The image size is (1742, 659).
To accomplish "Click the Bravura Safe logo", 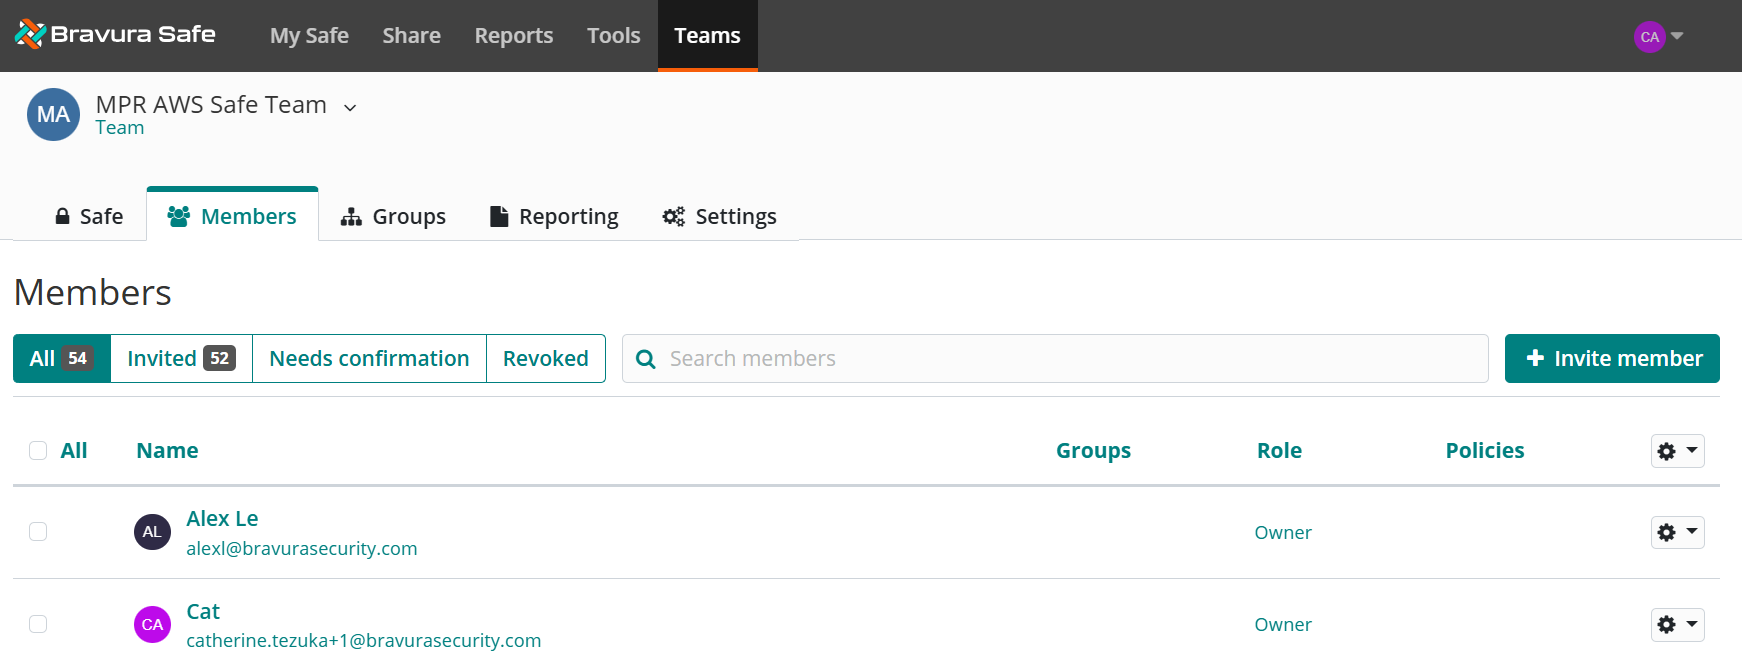I will click(x=115, y=35).
